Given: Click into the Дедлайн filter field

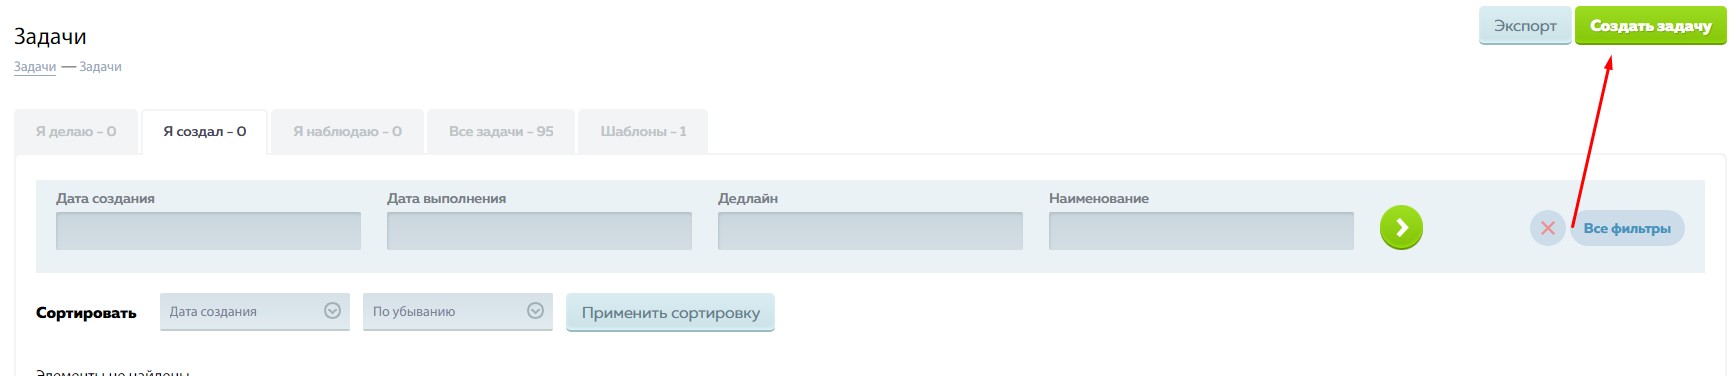Looking at the screenshot, I should pos(870,231).
